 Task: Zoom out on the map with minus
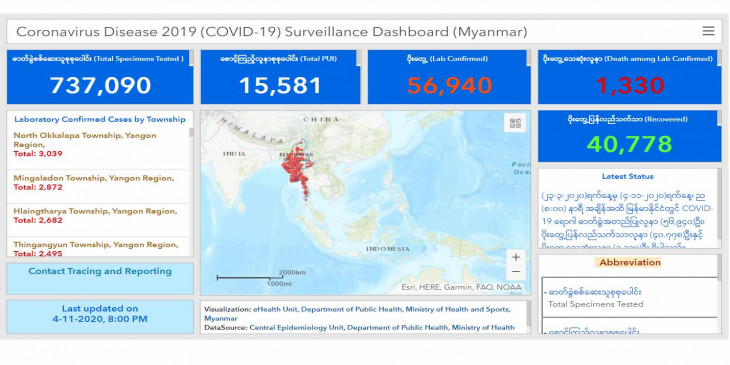point(516,272)
